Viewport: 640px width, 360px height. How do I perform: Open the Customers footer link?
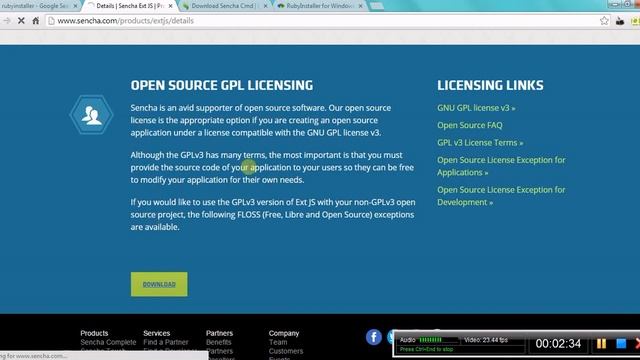(286, 351)
